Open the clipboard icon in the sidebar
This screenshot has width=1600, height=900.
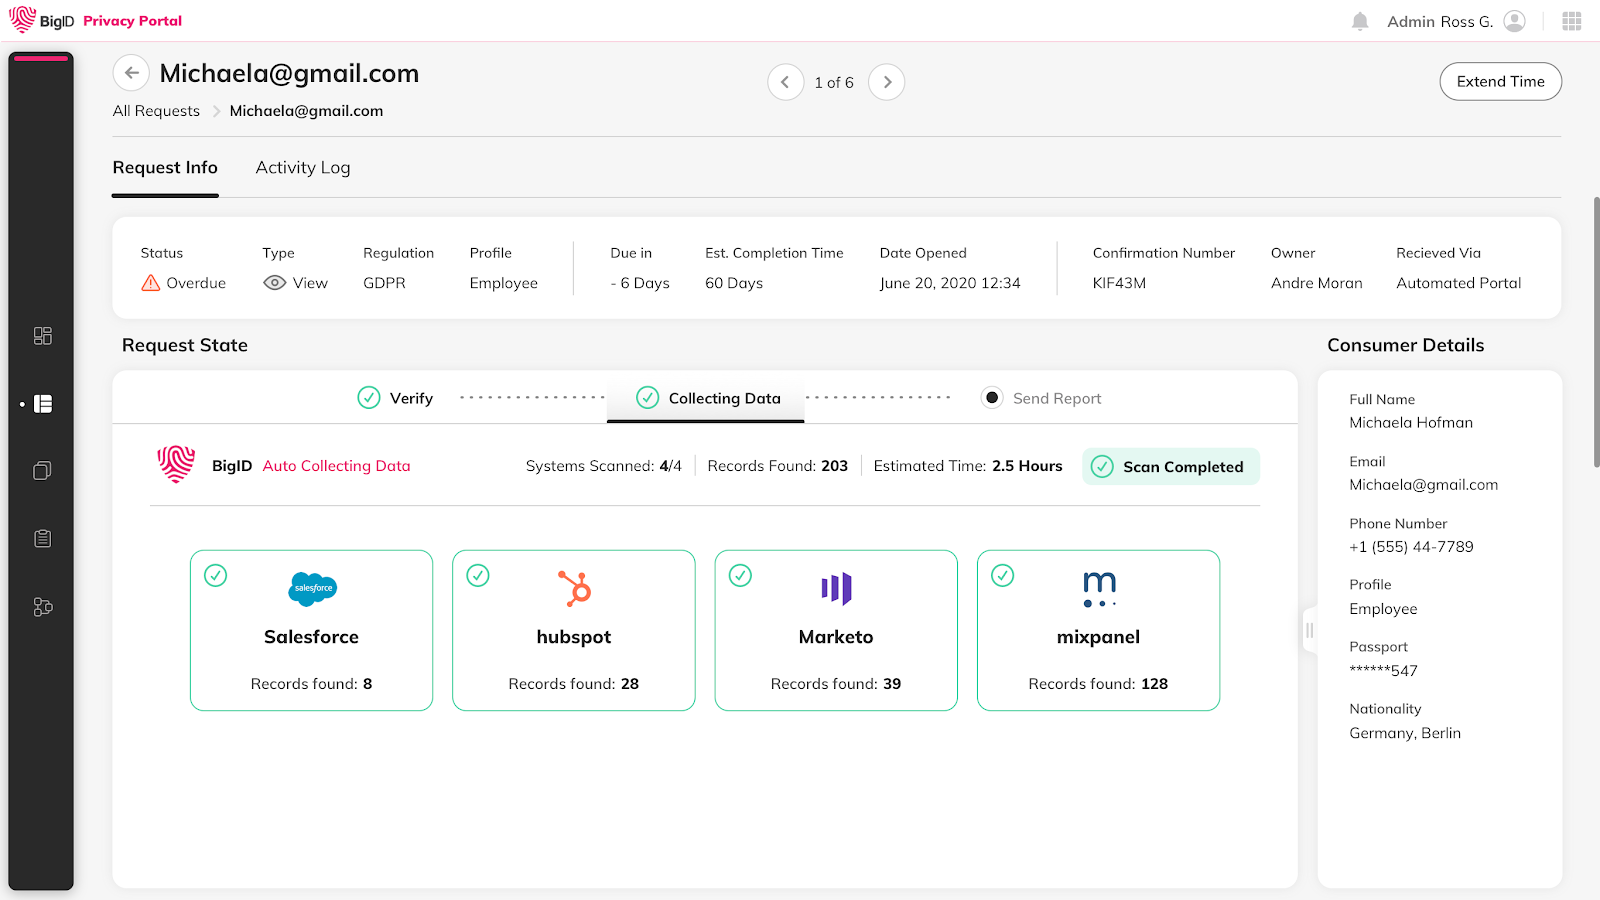[42, 539]
